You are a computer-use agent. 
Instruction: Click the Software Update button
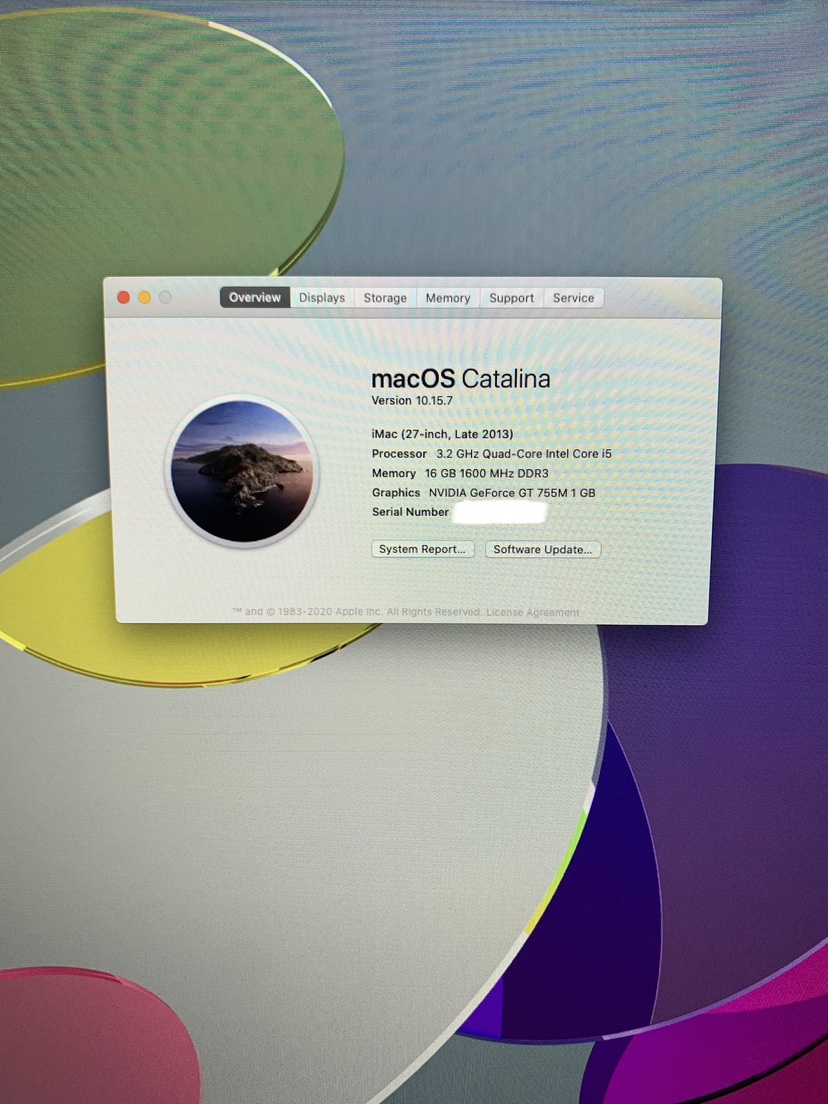(x=543, y=549)
